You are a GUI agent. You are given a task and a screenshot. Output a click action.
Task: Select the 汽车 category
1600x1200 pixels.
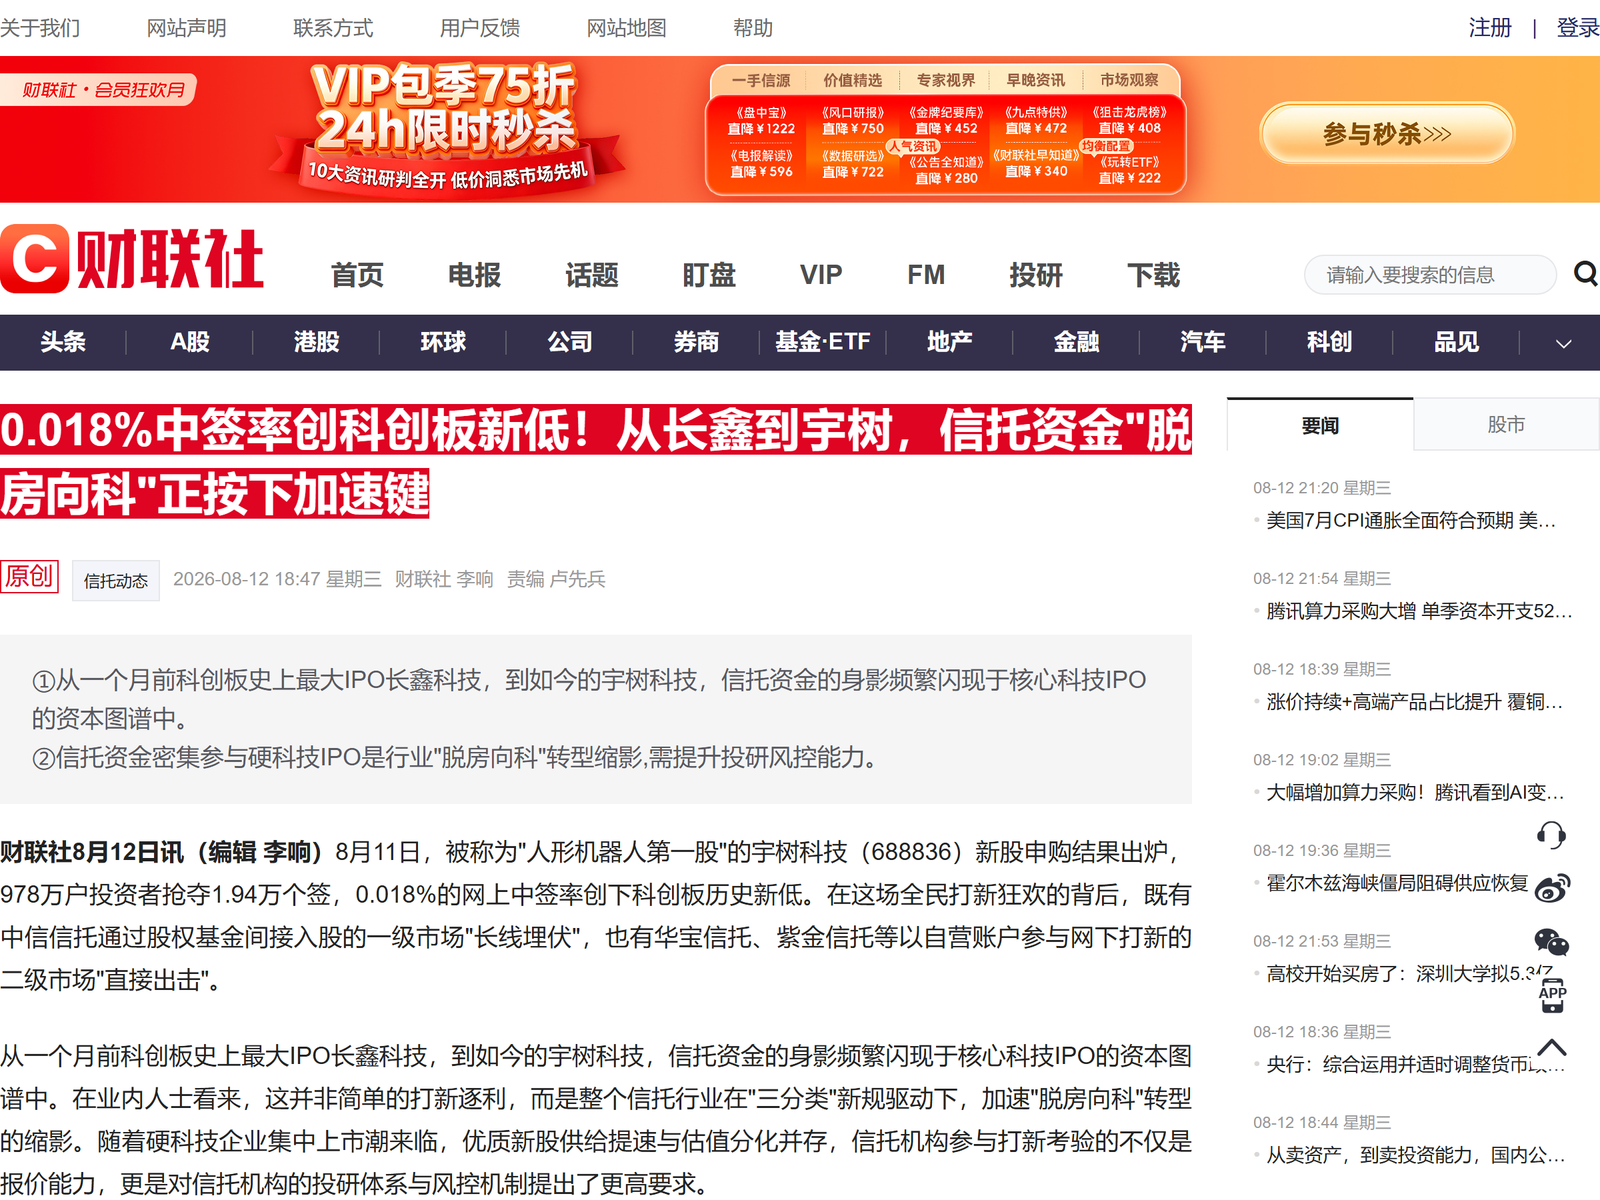[1203, 342]
